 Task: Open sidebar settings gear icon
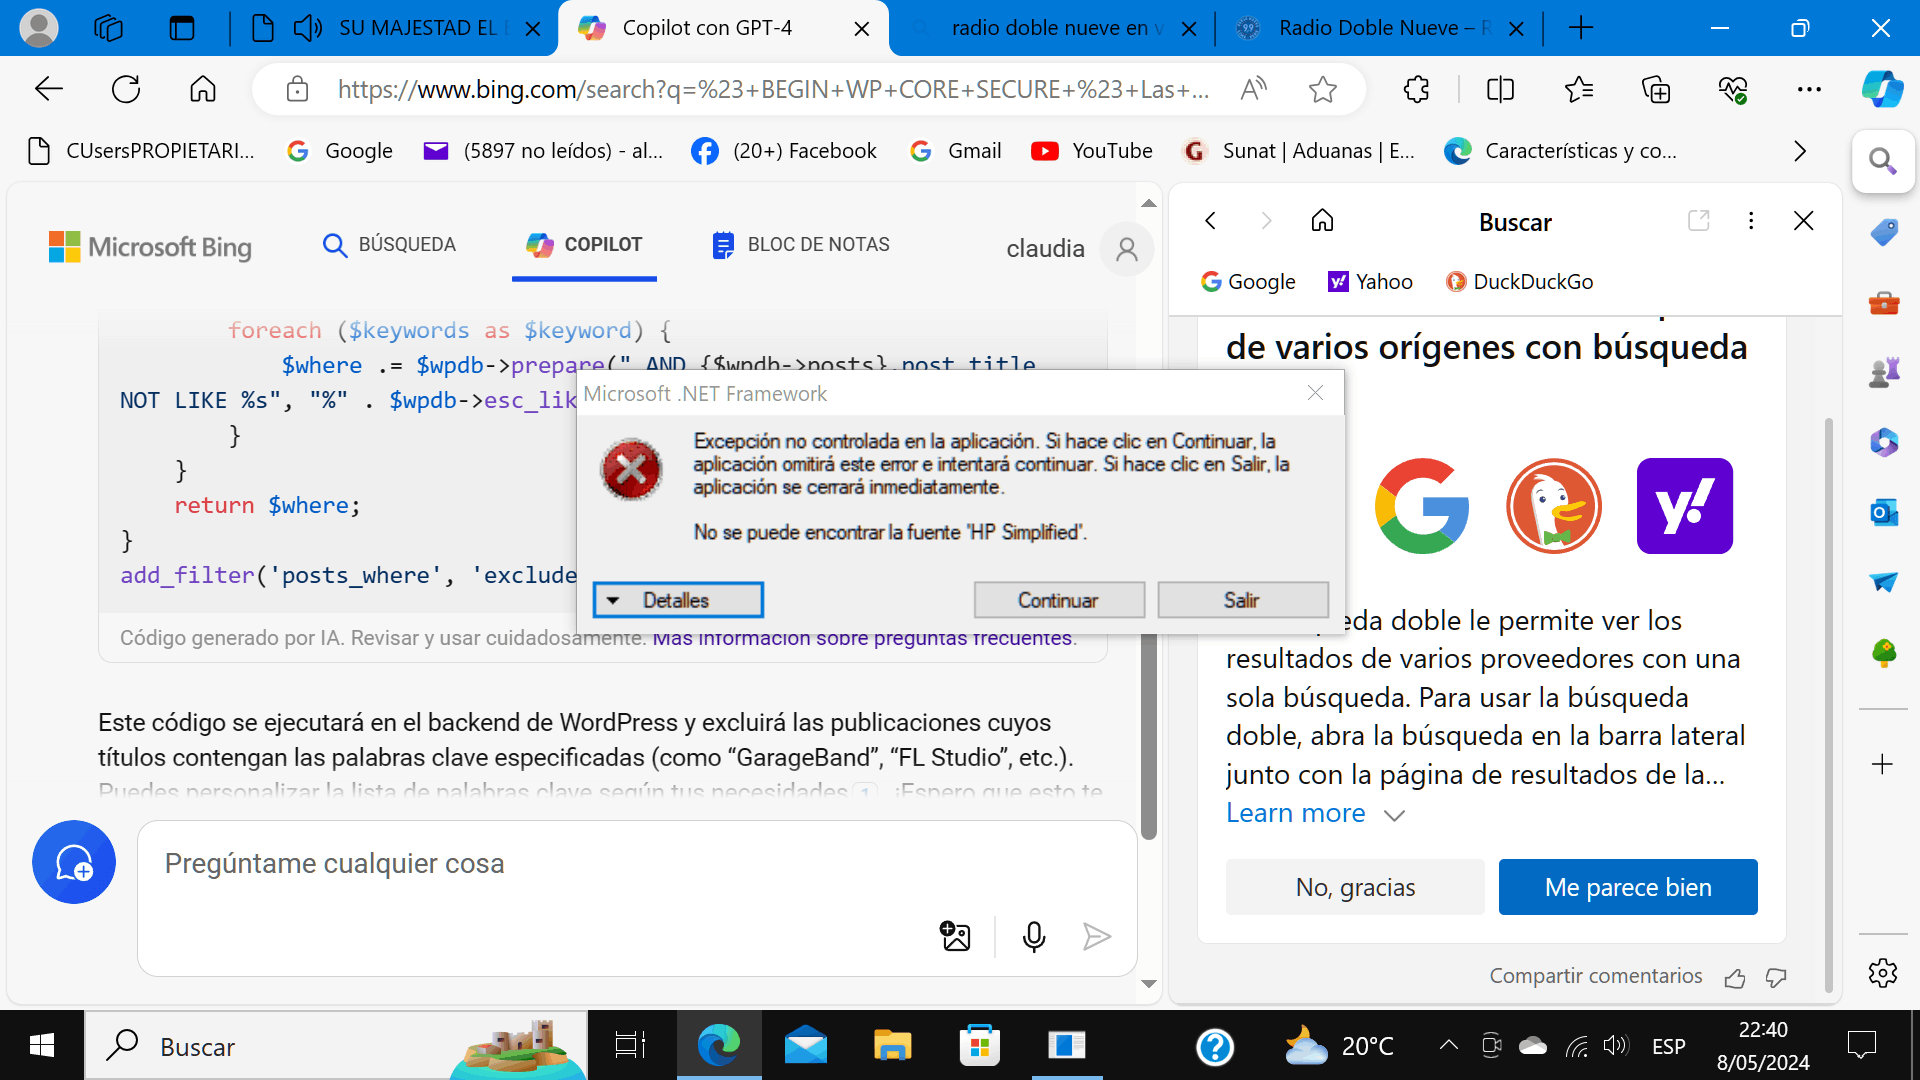coord(1882,972)
